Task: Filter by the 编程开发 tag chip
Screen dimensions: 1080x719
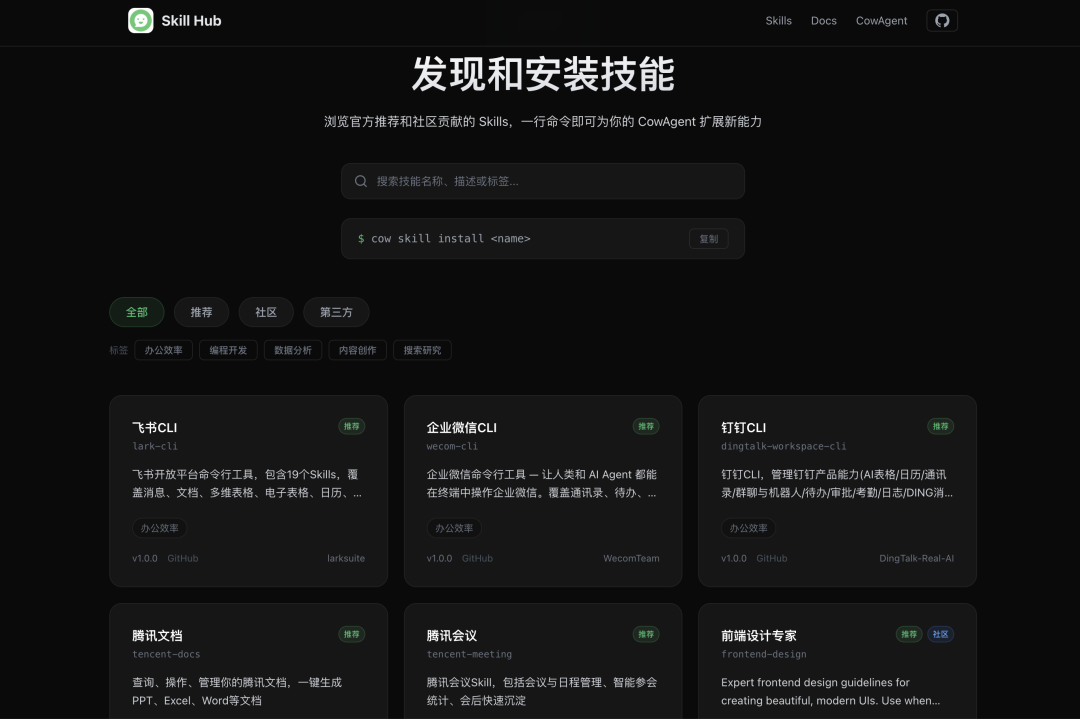Action: pos(228,350)
